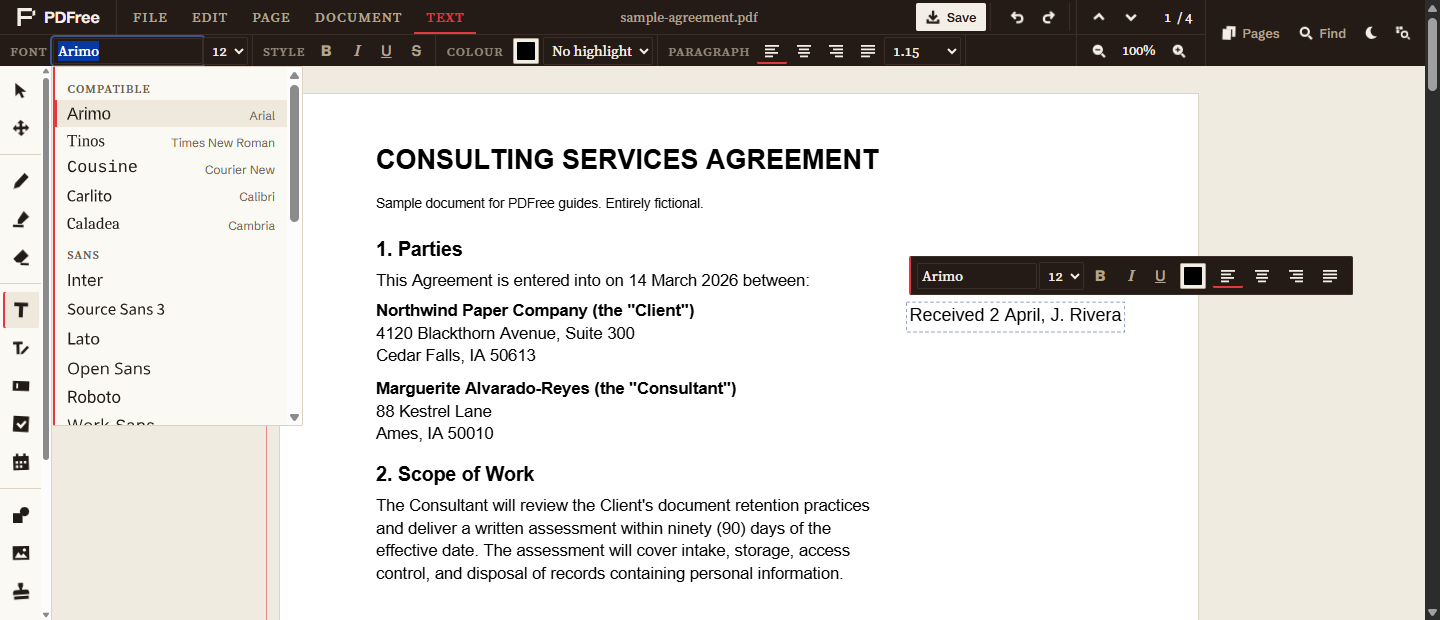
Task: Toggle underline in the top style bar
Action: coord(386,51)
